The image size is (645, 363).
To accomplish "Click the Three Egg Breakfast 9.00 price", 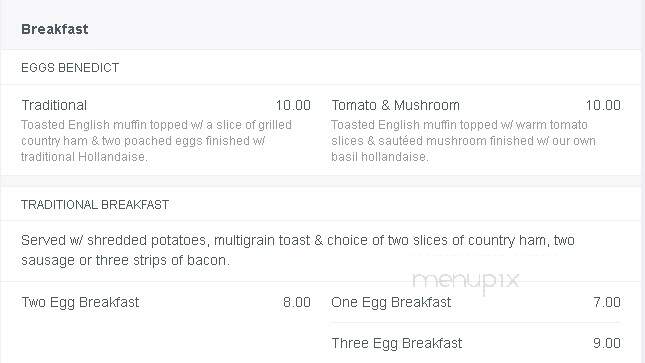I will tap(607, 343).
